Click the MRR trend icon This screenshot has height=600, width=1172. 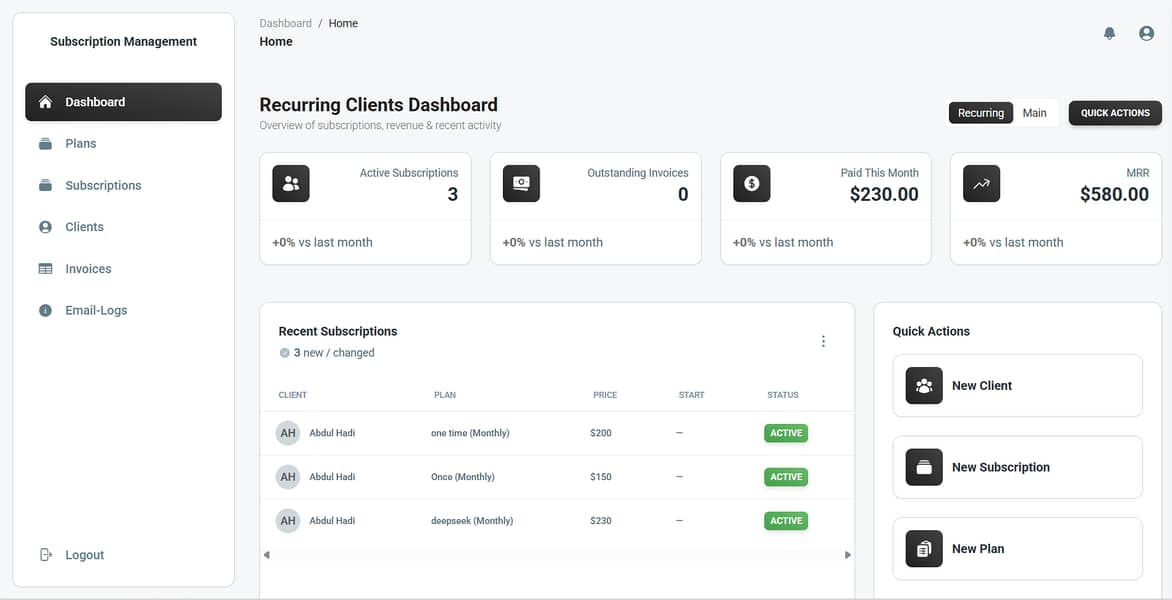(981, 183)
